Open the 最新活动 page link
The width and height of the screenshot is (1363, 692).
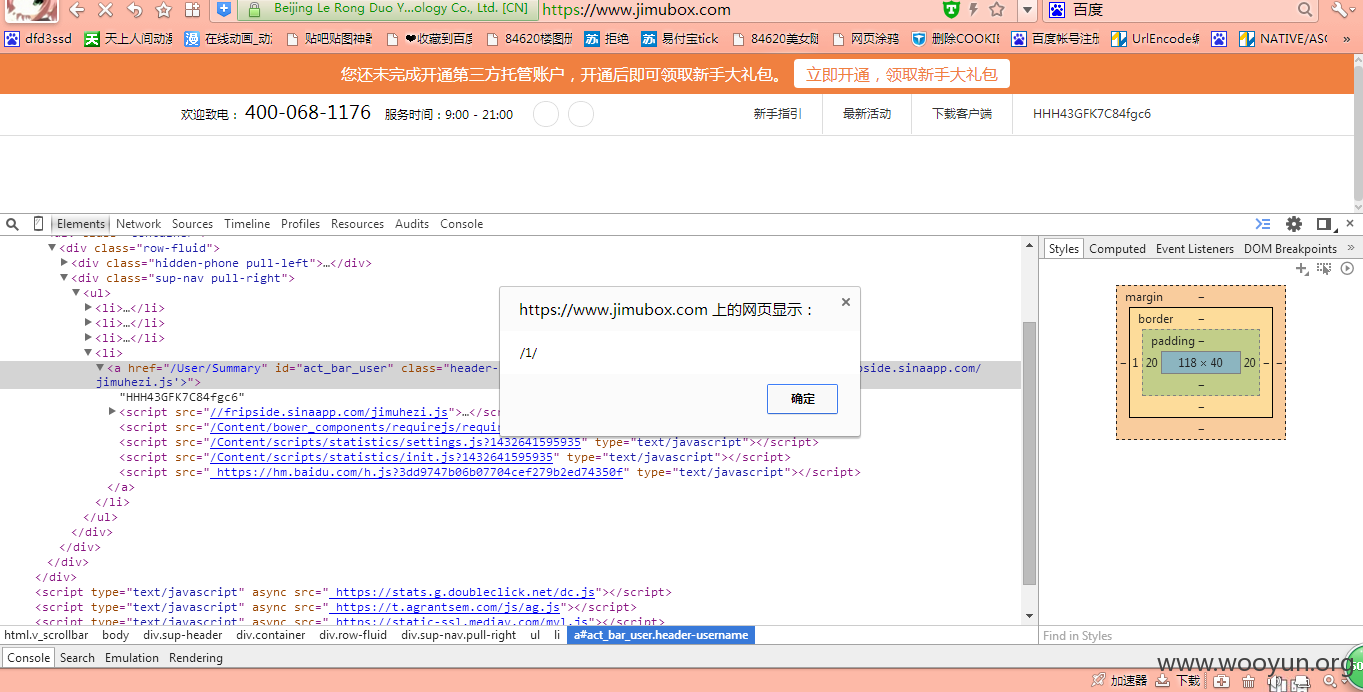click(x=867, y=114)
